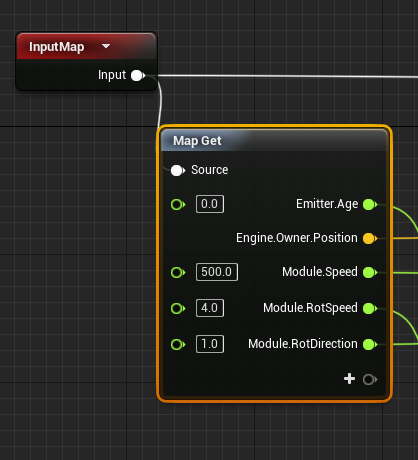Click the empty gray add pin

pos(370,379)
